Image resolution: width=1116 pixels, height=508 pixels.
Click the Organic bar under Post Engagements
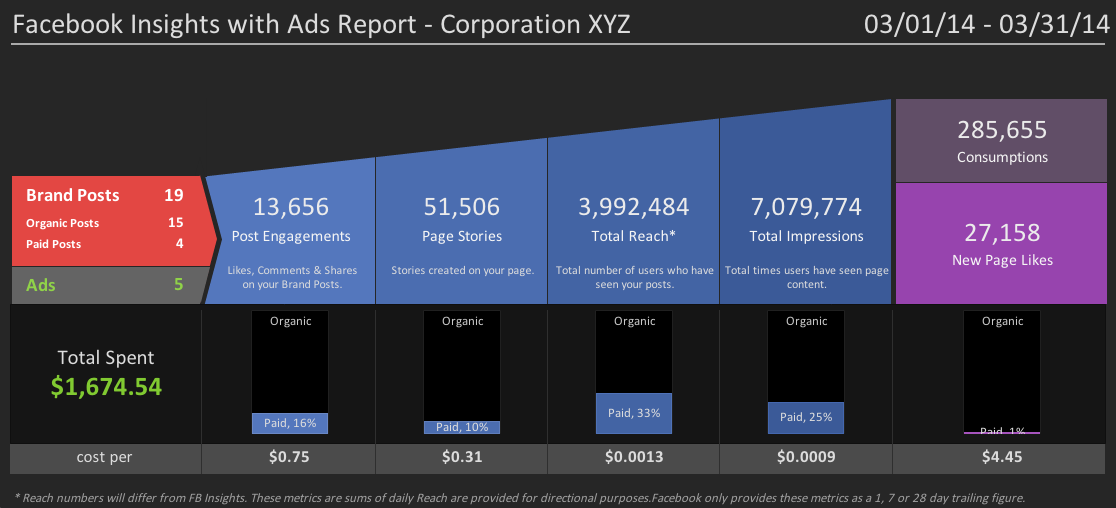click(290, 362)
